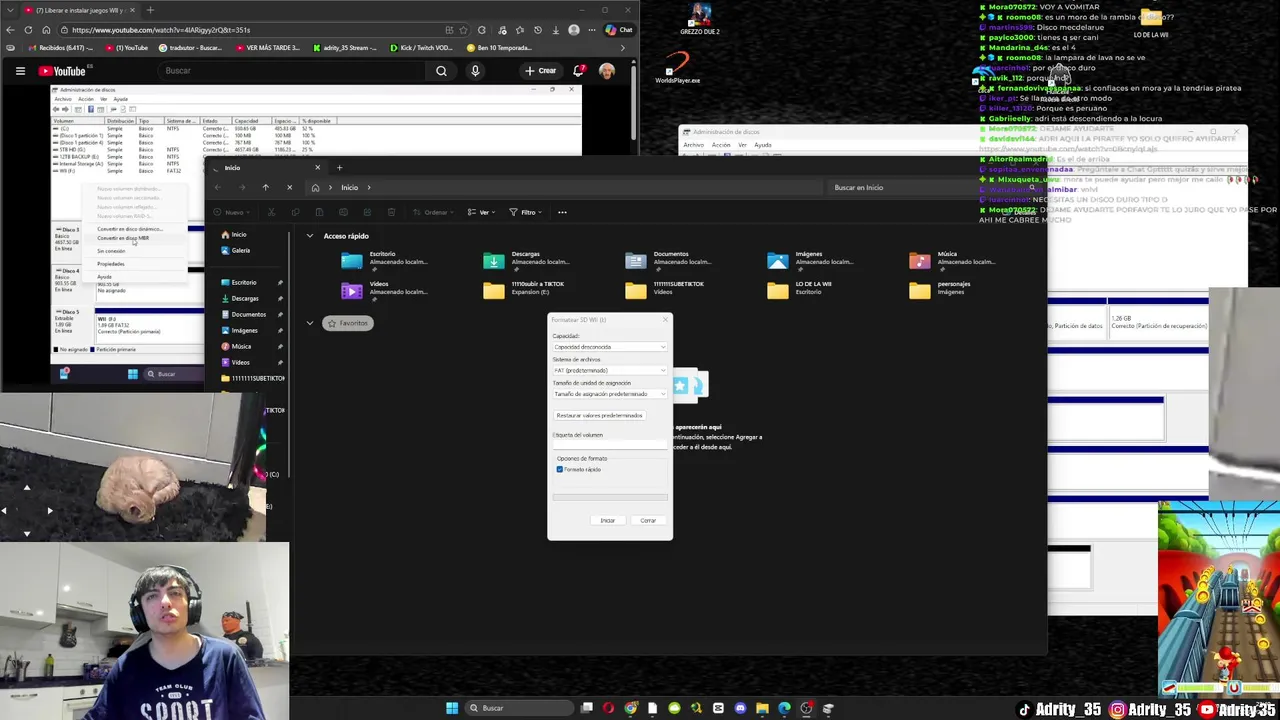
Task: Click the YouTube search magnifier button
Action: point(441,71)
